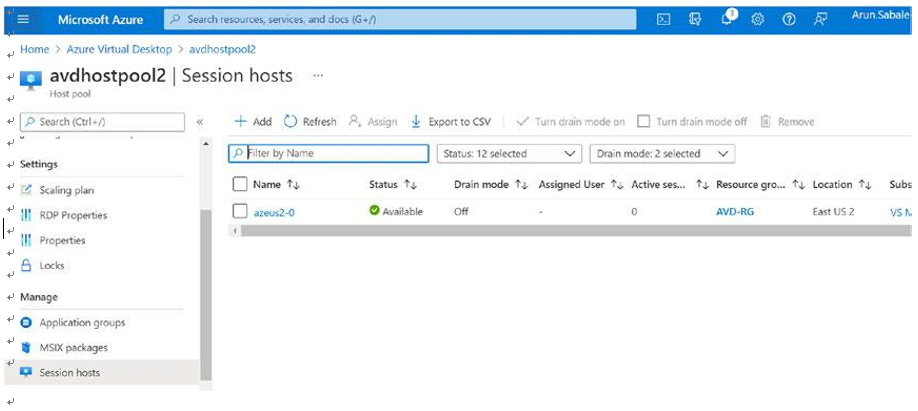Open the help question mark icon

789,19
